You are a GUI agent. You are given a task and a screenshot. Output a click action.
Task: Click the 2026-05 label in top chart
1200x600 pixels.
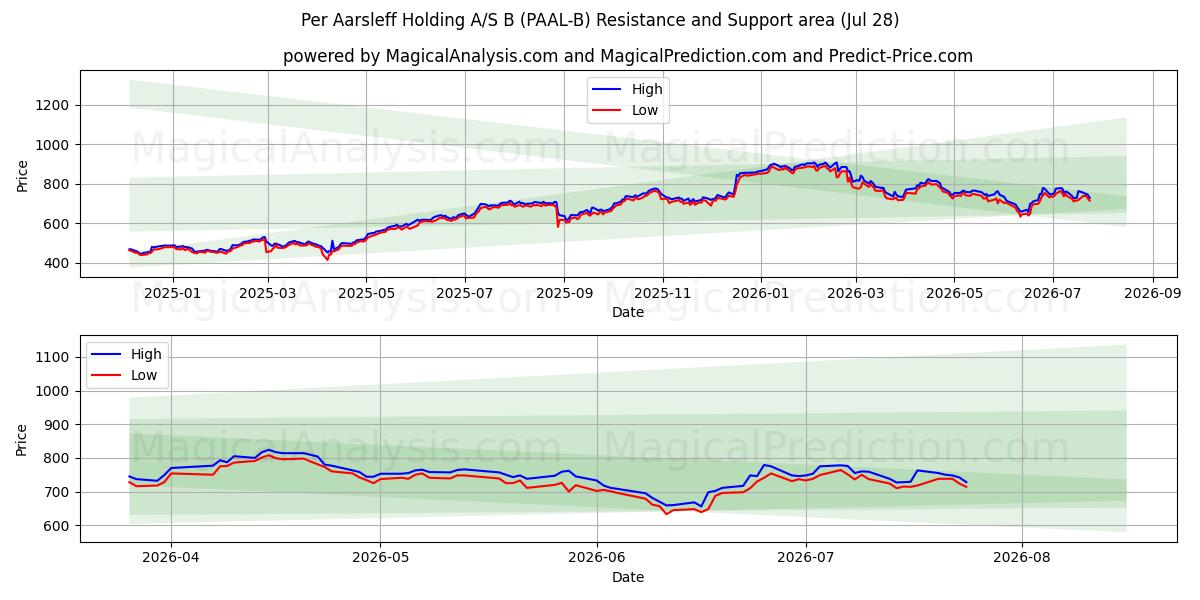pos(954,294)
